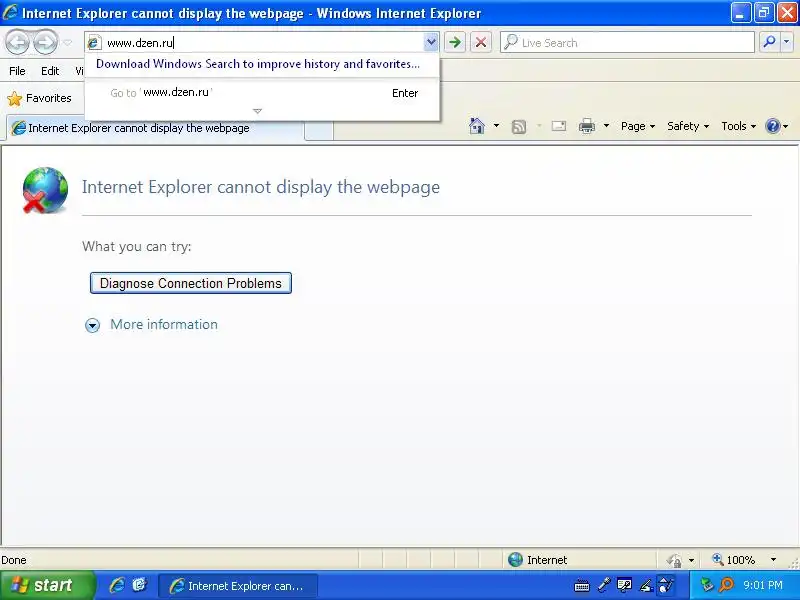The image size is (800, 600).
Task: Open the zoom level dropdown arrow
Action: click(773, 560)
